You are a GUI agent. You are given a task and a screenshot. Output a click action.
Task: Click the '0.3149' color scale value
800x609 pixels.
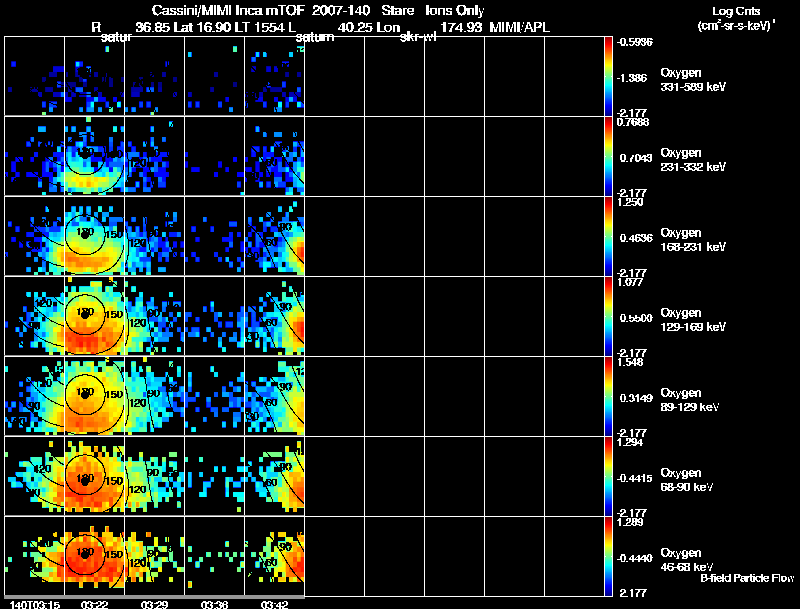pos(636,398)
